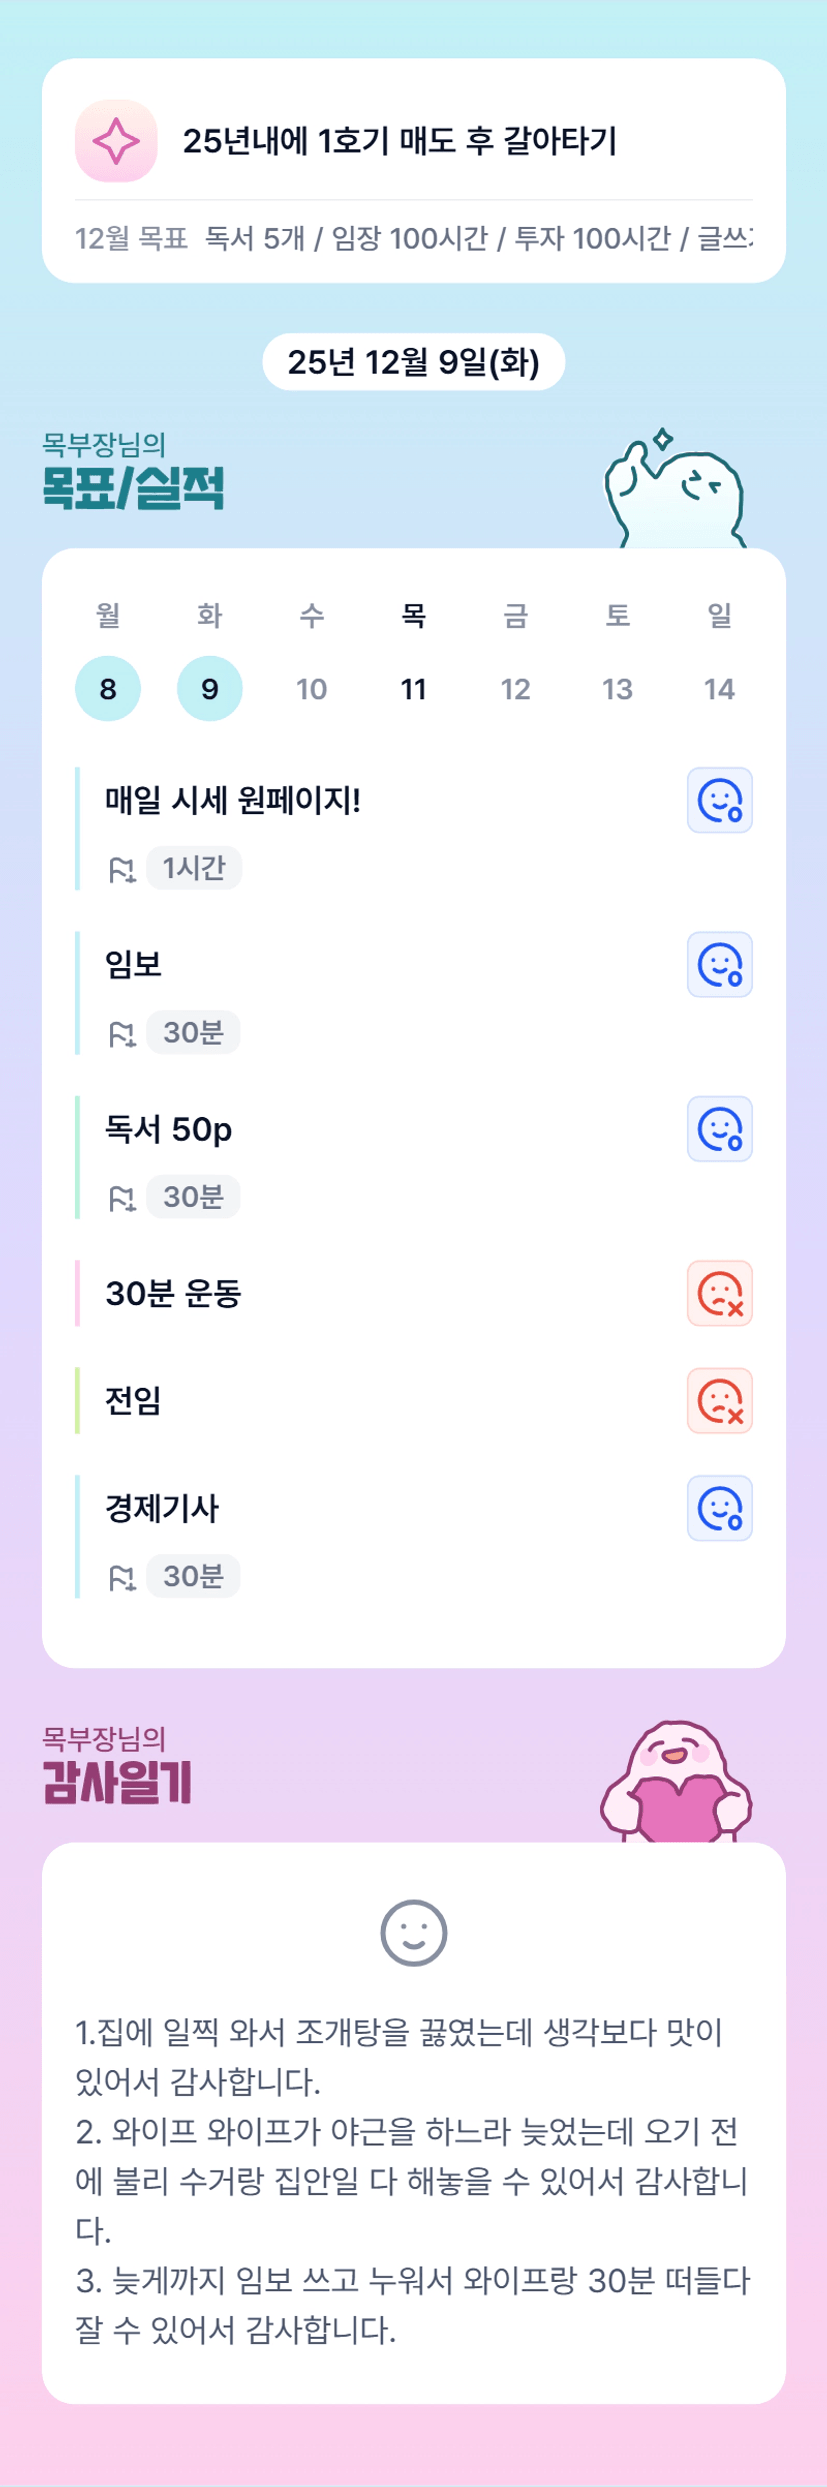
Task: Select Sunday the 14th in week calendar
Action: [x=719, y=689]
